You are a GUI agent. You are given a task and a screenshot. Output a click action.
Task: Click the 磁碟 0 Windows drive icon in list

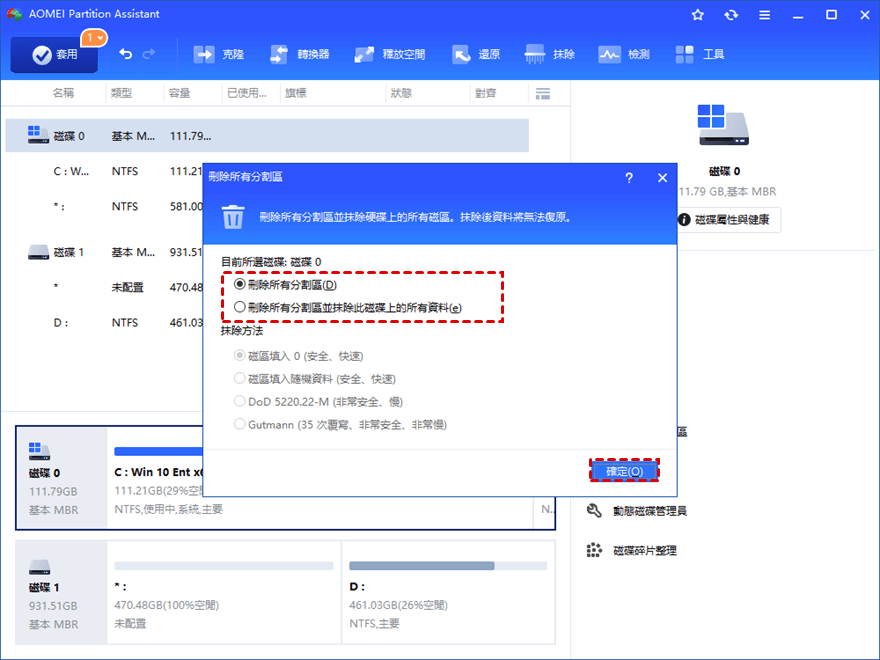tap(38, 135)
